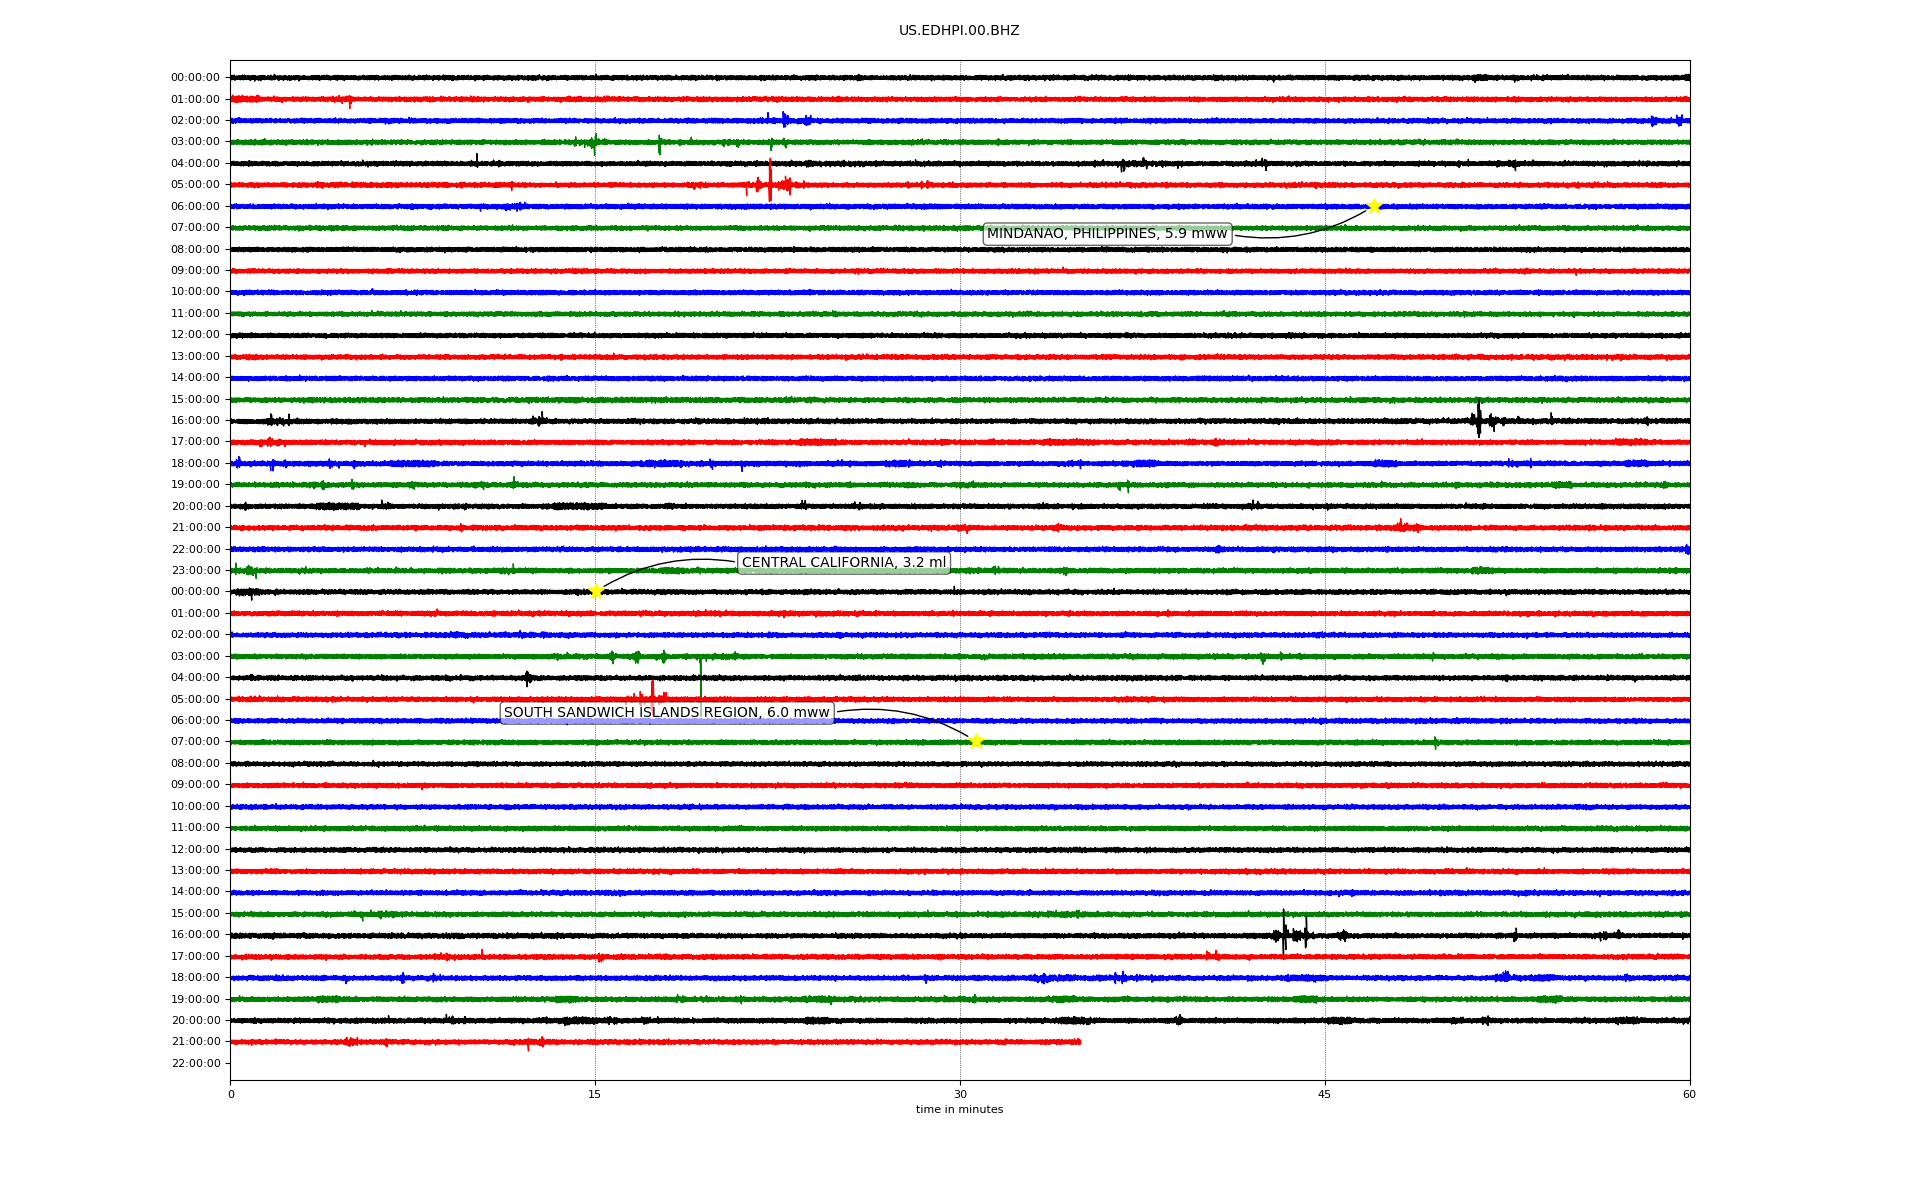Image resolution: width=1920 pixels, height=1200 pixels.
Task: Click the MINDANAO, PHILIPPINES, 5.9 mww label
Action: (x=1106, y=234)
